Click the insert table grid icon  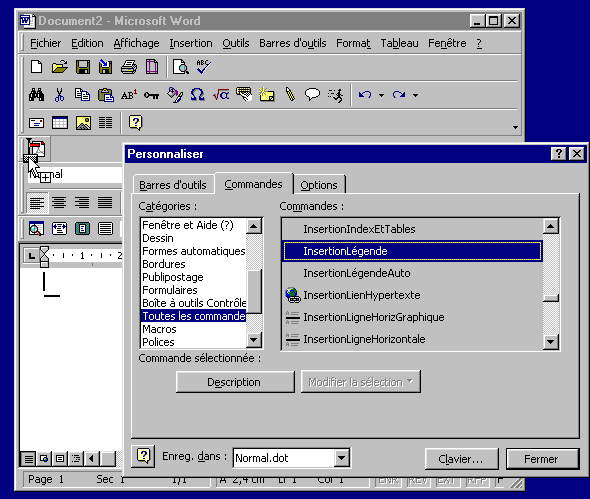point(60,123)
